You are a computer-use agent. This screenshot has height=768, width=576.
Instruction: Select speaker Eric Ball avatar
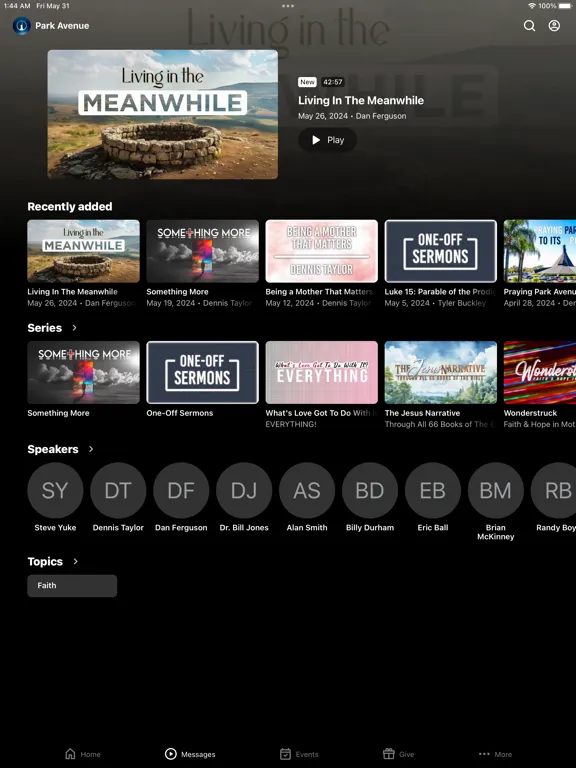coord(433,490)
